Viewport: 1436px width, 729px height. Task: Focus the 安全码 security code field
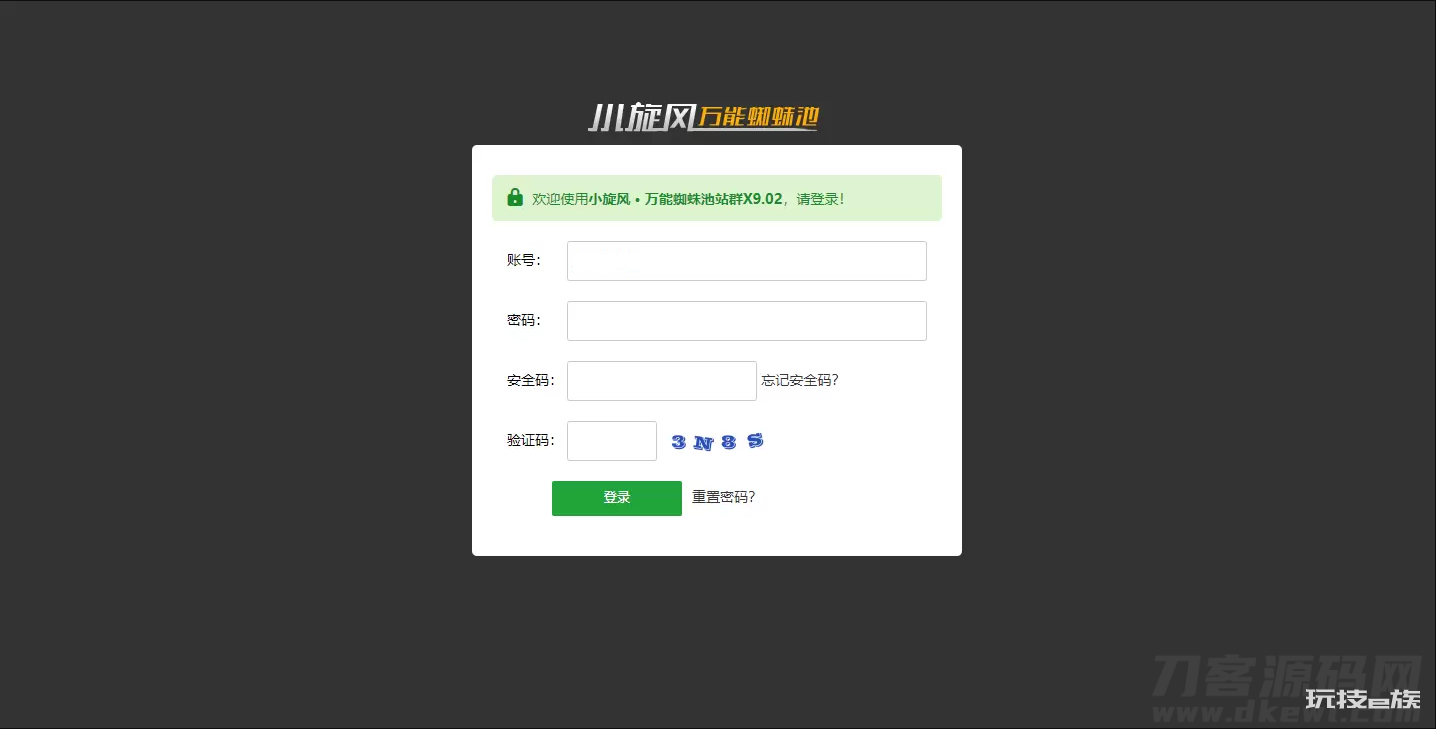pos(662,381)
